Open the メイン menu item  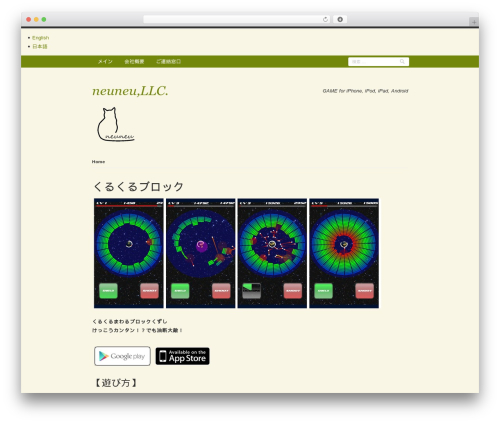pos(105,62)
